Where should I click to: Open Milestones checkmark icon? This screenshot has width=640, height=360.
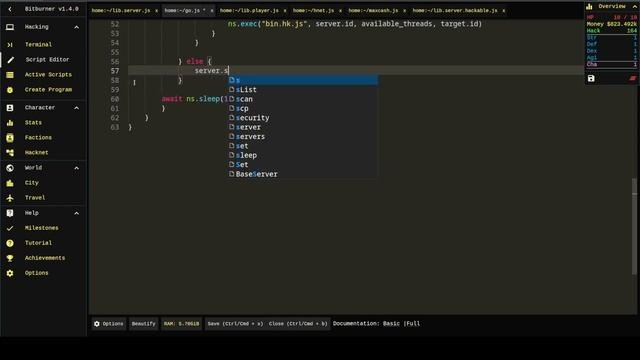pyautogui.click(x=10, y=228)
